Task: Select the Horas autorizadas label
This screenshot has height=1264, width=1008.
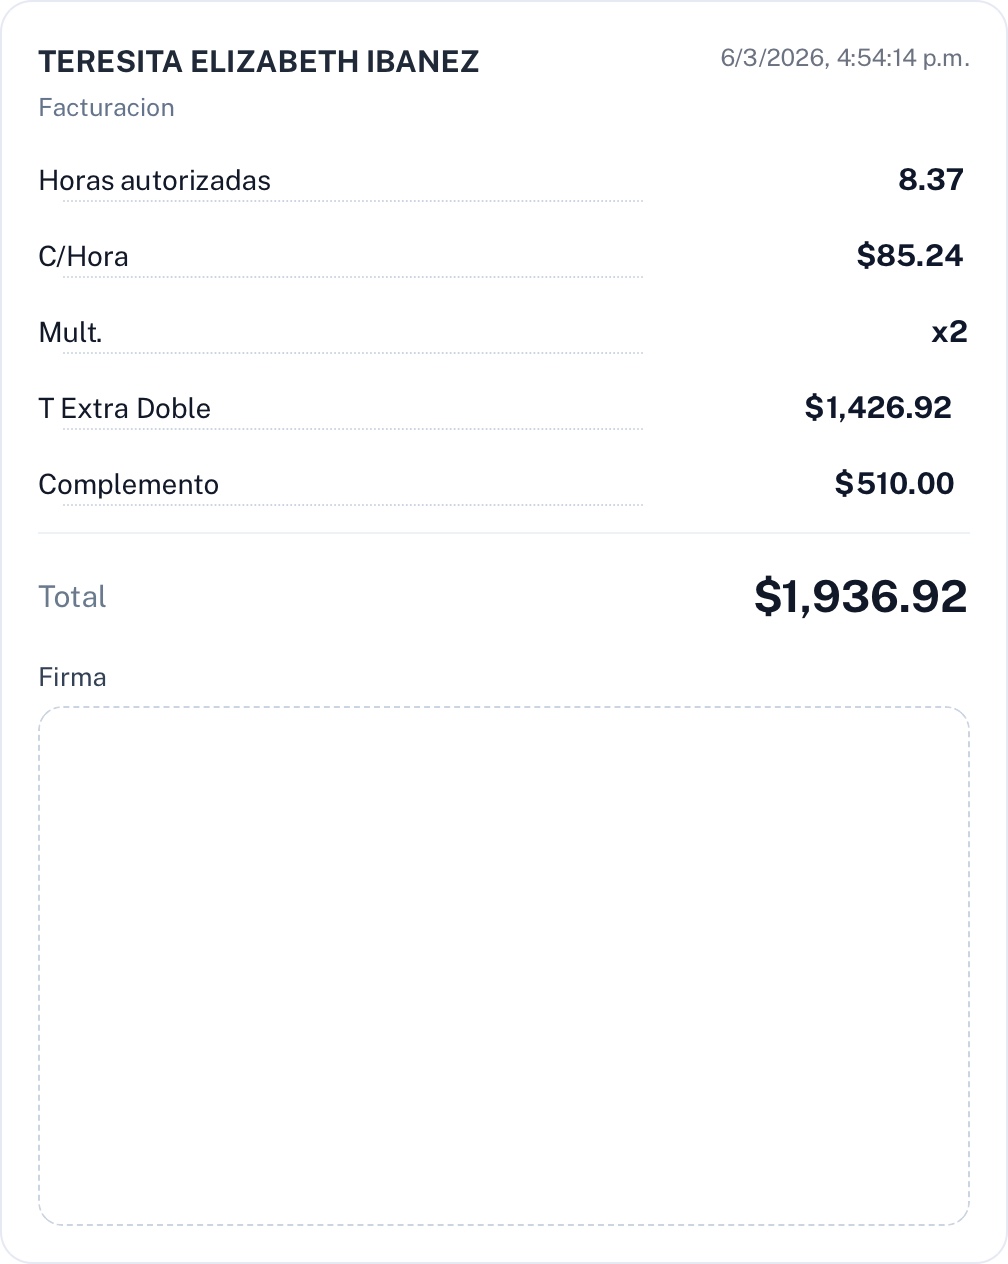Action: (x=155, y=181)
